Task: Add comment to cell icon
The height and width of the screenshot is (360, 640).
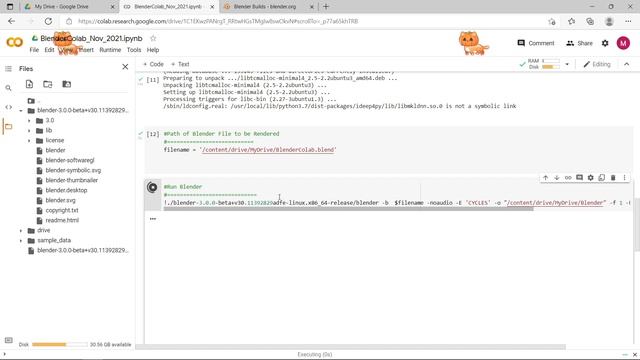Action: click(579, 178)
